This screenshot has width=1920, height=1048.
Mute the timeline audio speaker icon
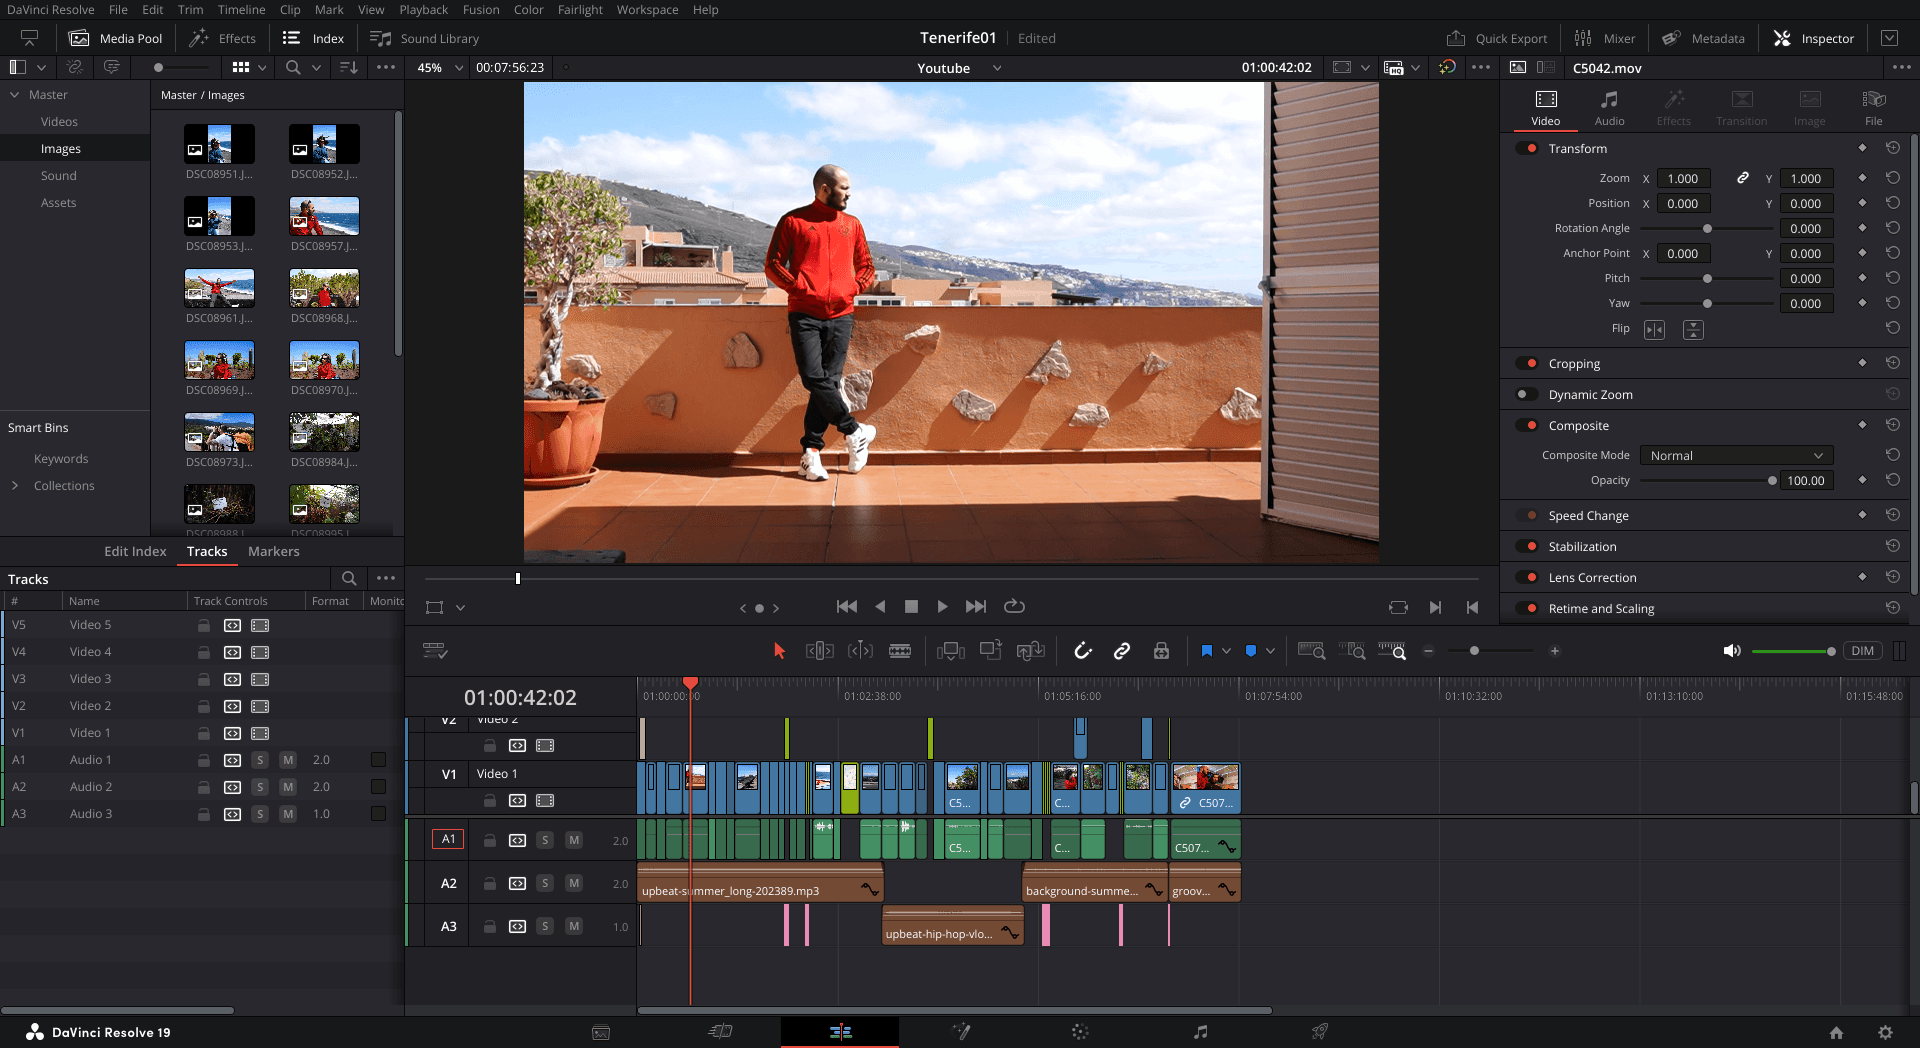[x=1732, y=651]
